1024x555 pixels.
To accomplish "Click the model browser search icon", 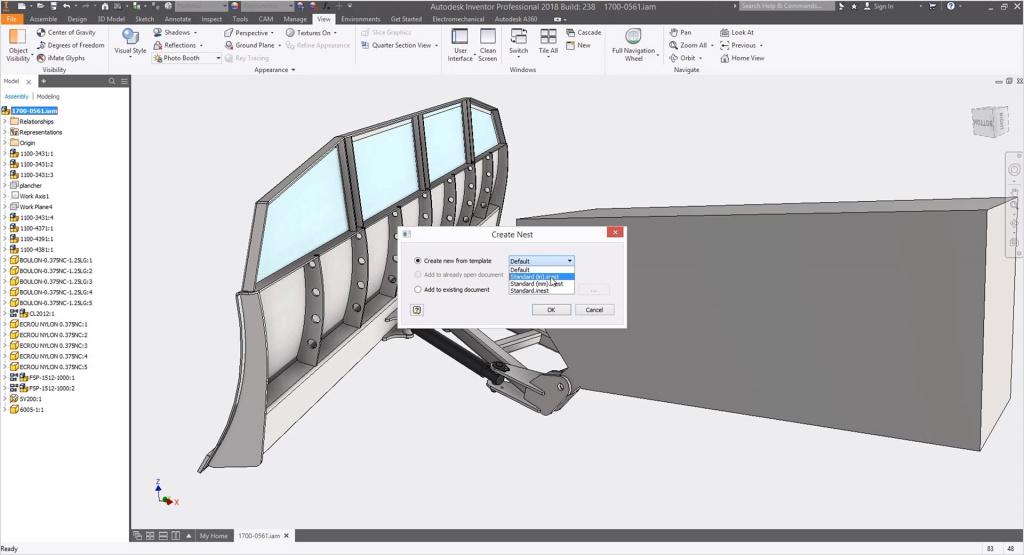I will click(112, 81).
